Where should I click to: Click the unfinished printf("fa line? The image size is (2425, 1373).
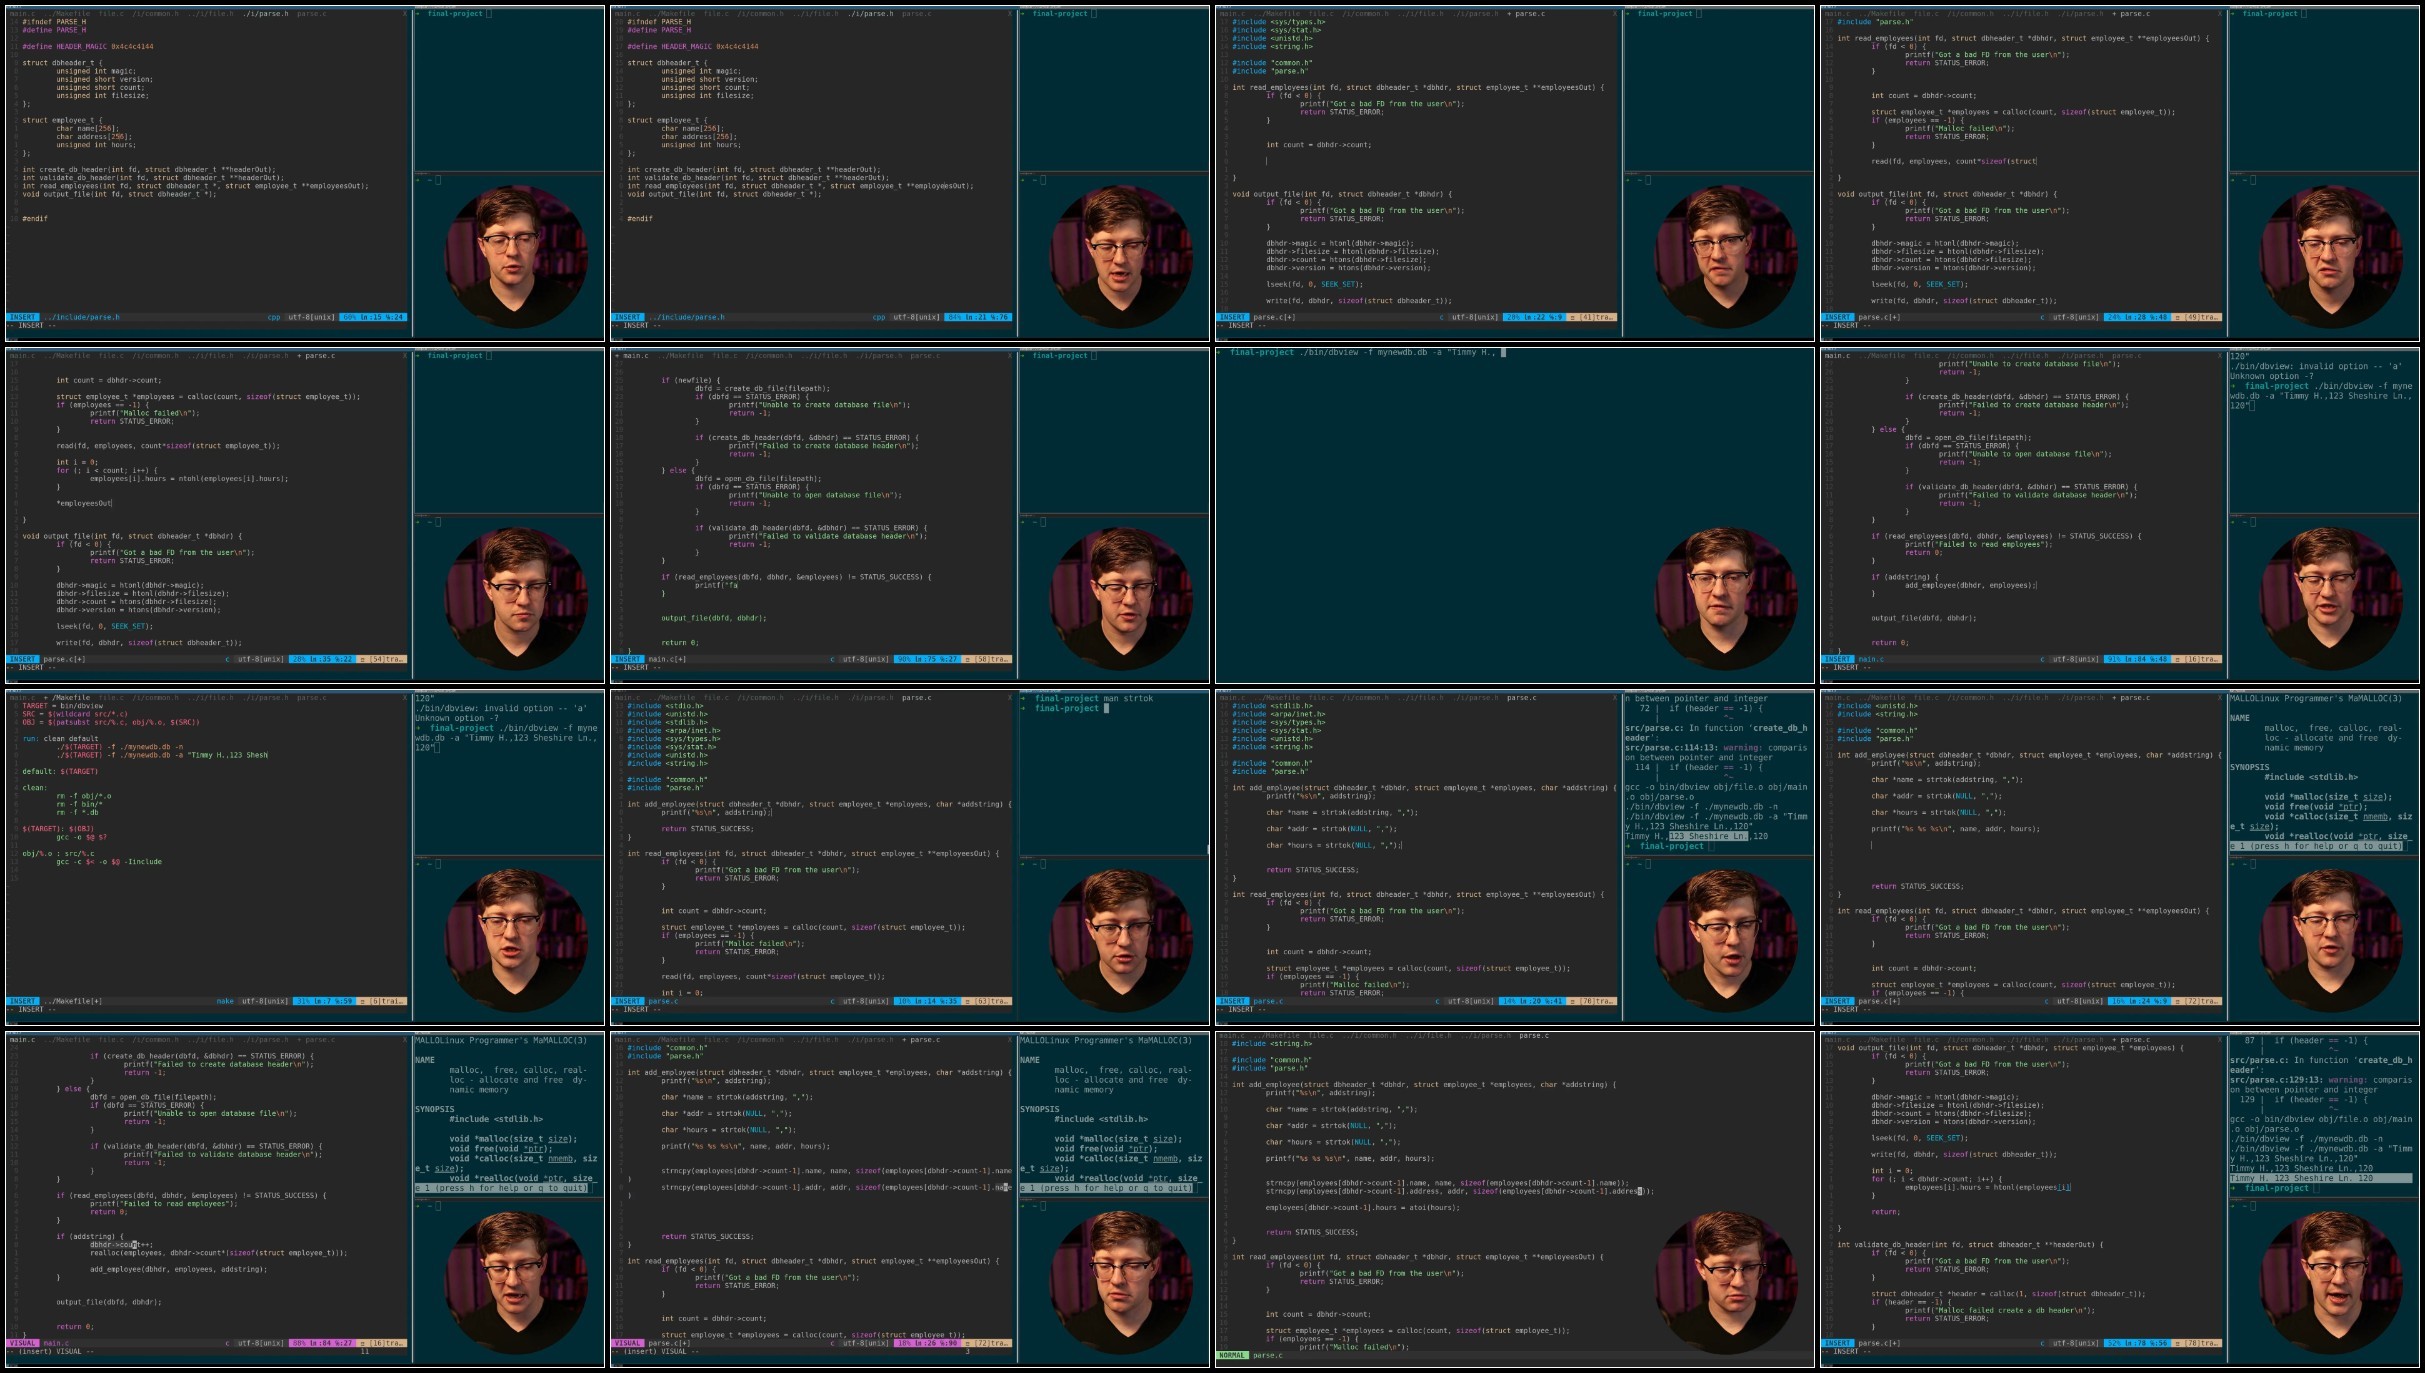(x=716, y=585)
